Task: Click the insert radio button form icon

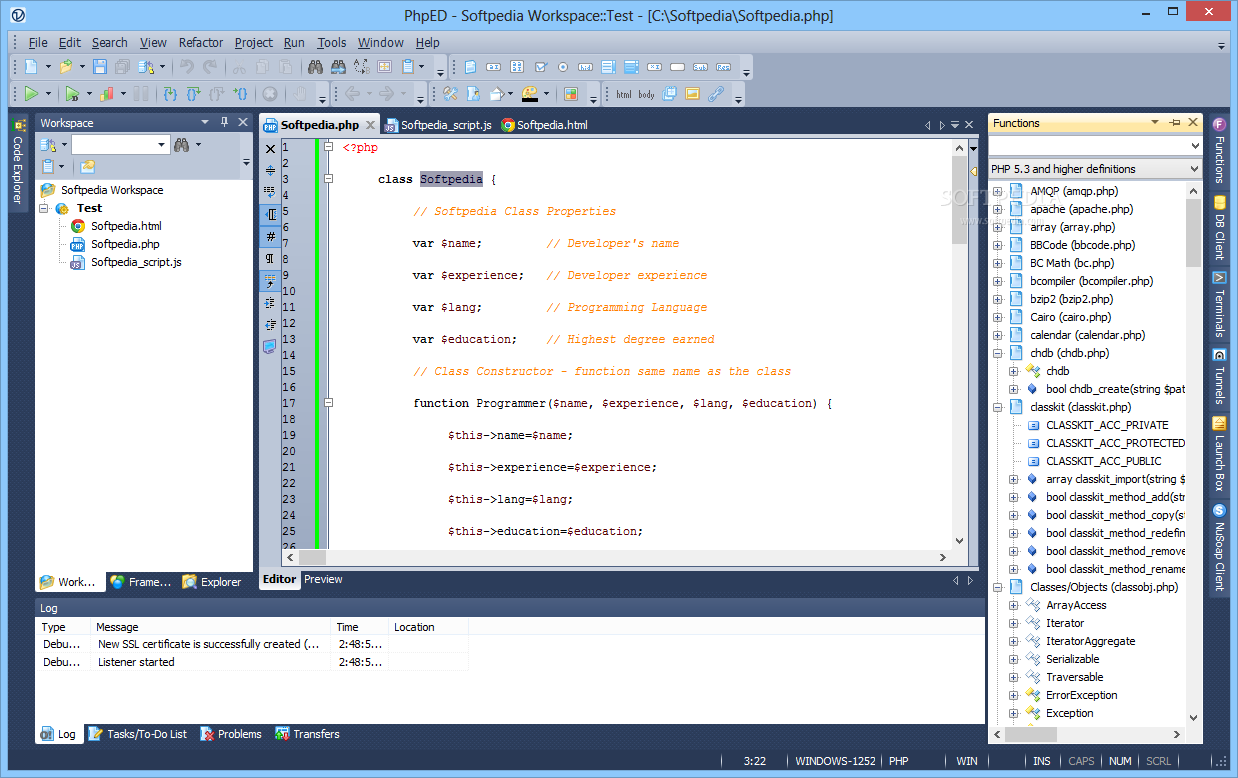Action: (563, 67)
